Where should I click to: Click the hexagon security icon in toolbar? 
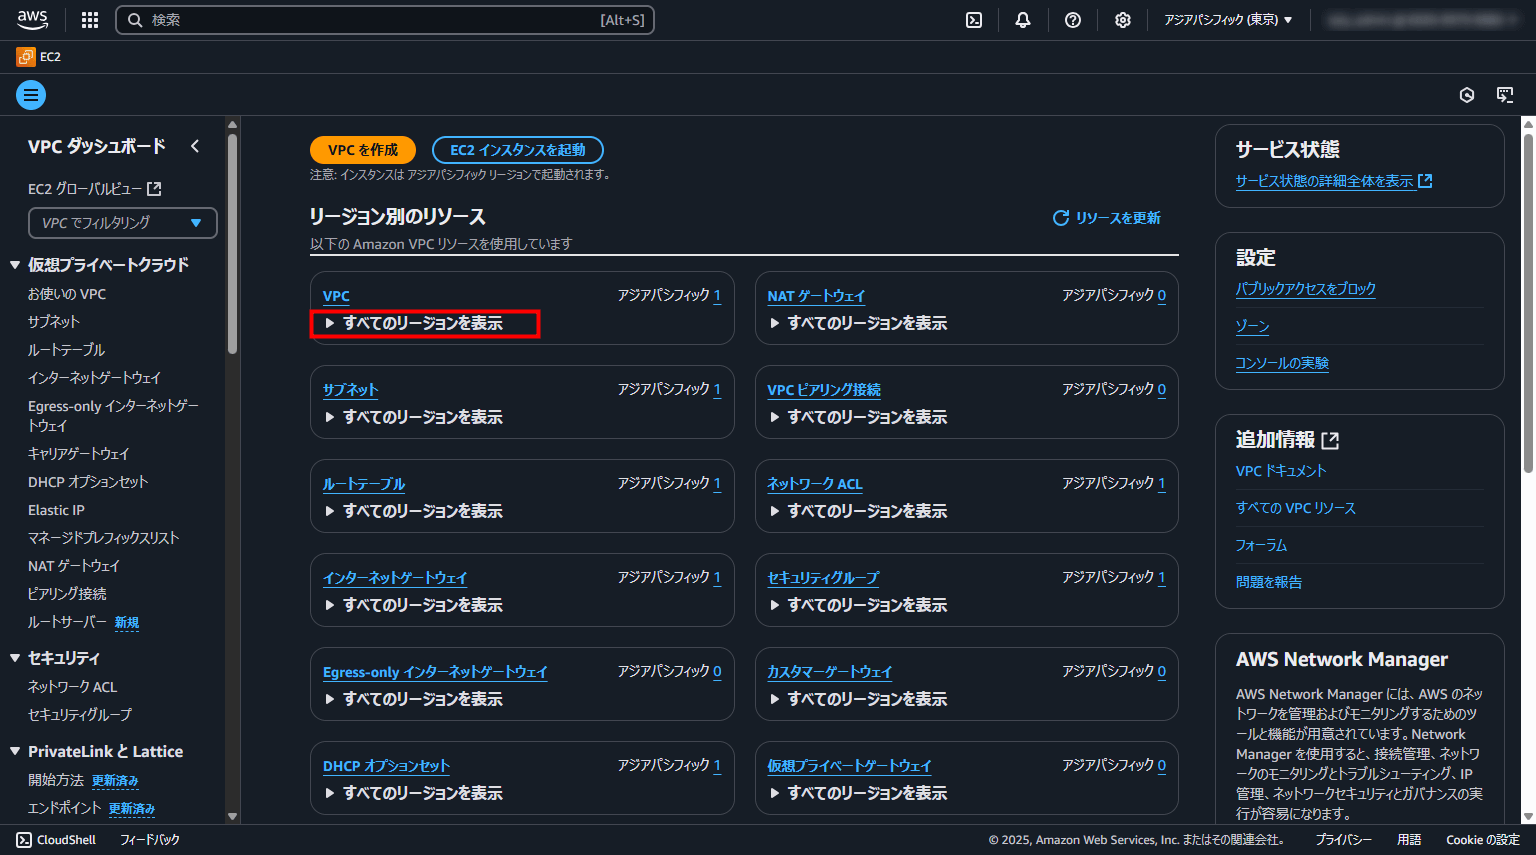coord(1467,95)
